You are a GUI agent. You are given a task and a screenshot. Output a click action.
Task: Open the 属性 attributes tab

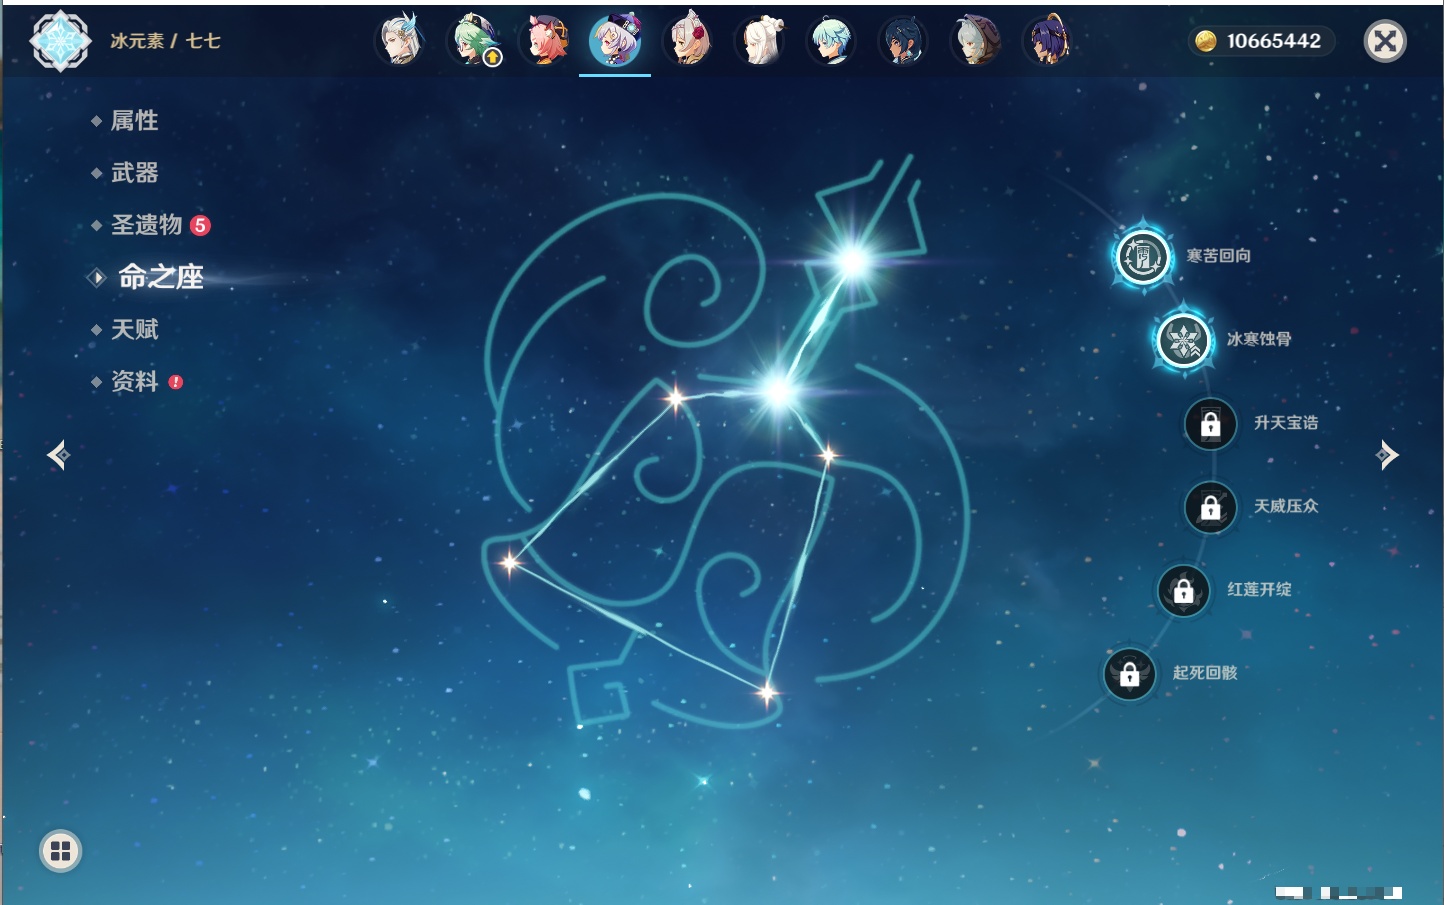coord(134,121)
